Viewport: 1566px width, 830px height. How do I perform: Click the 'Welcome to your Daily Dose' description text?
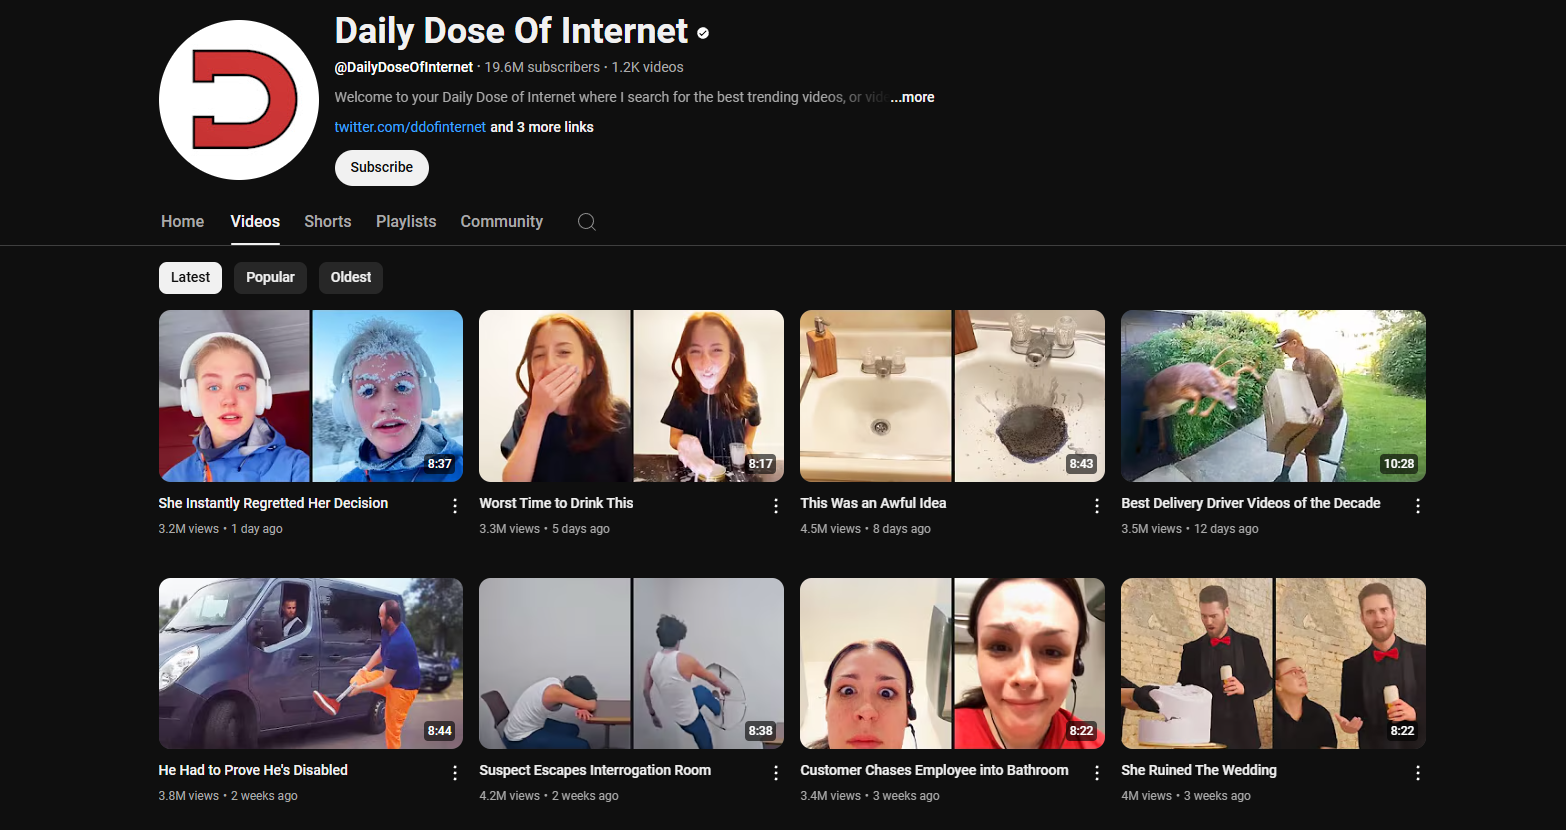610,97
